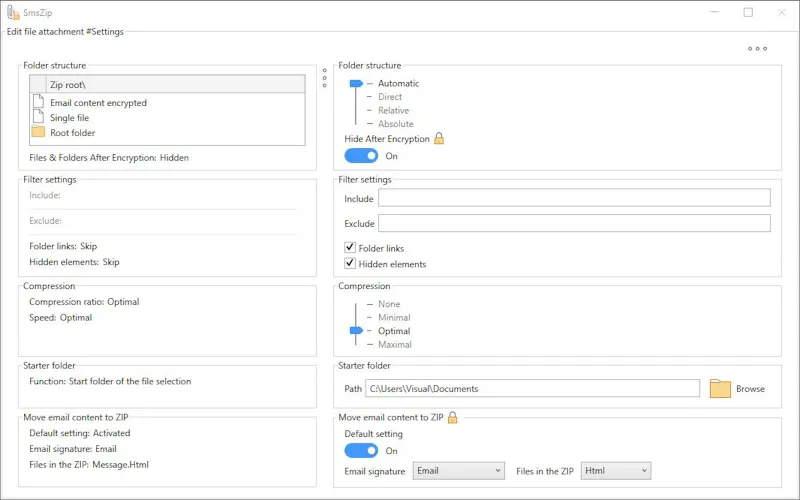
Task: Uncheck the Folder links checkbox
Action: (x=349, y=247)
